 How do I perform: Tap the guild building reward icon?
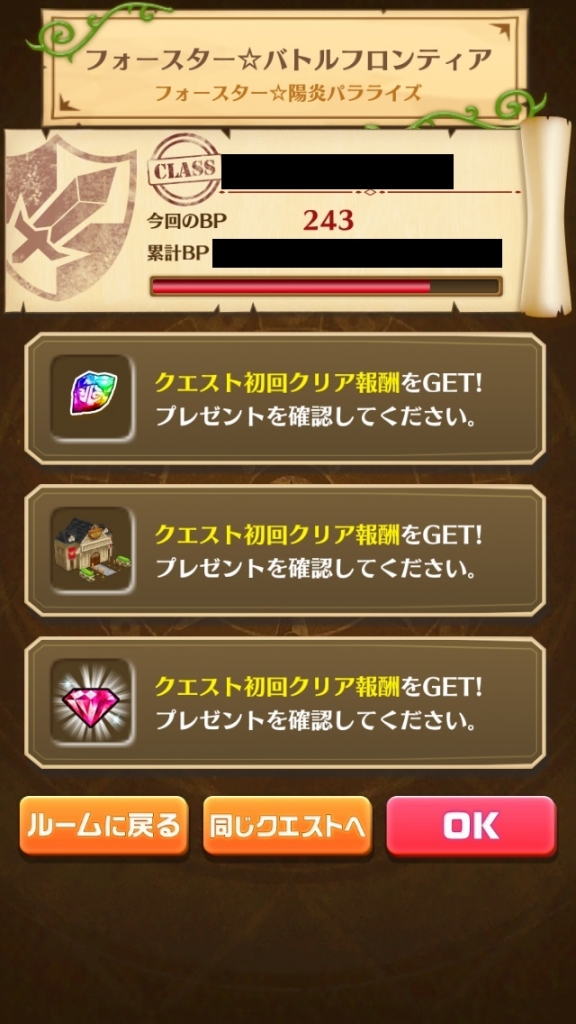93,550
